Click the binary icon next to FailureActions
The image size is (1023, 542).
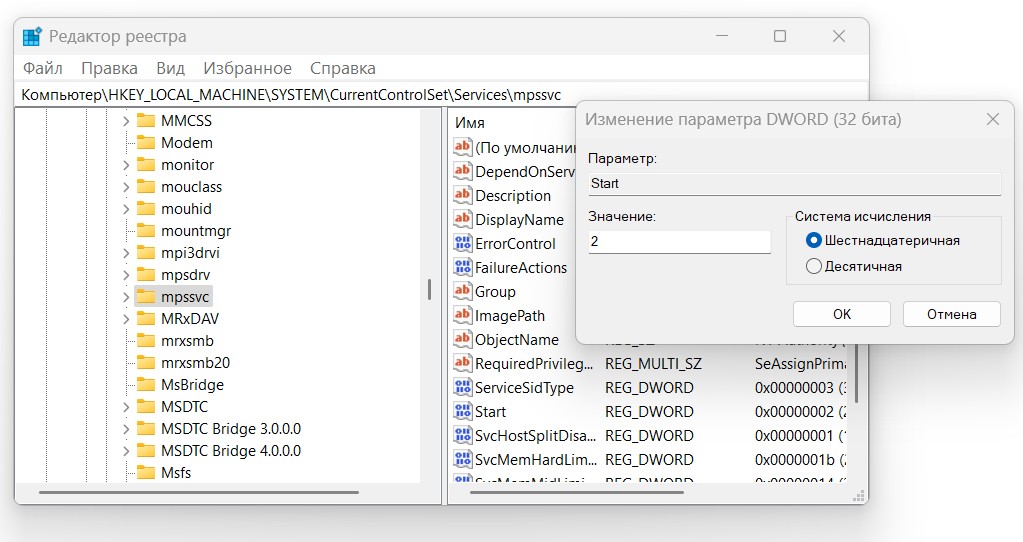[x=463, y=267]
